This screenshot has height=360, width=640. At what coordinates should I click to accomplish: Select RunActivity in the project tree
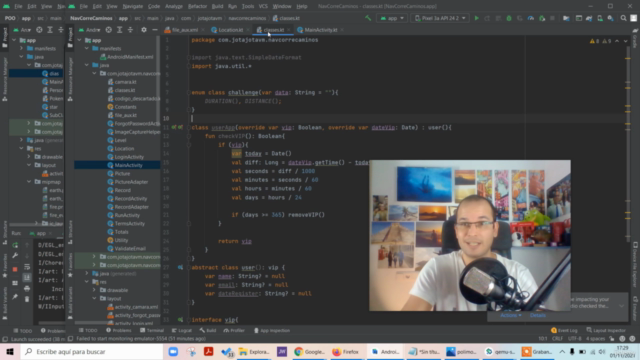point(127,215)
